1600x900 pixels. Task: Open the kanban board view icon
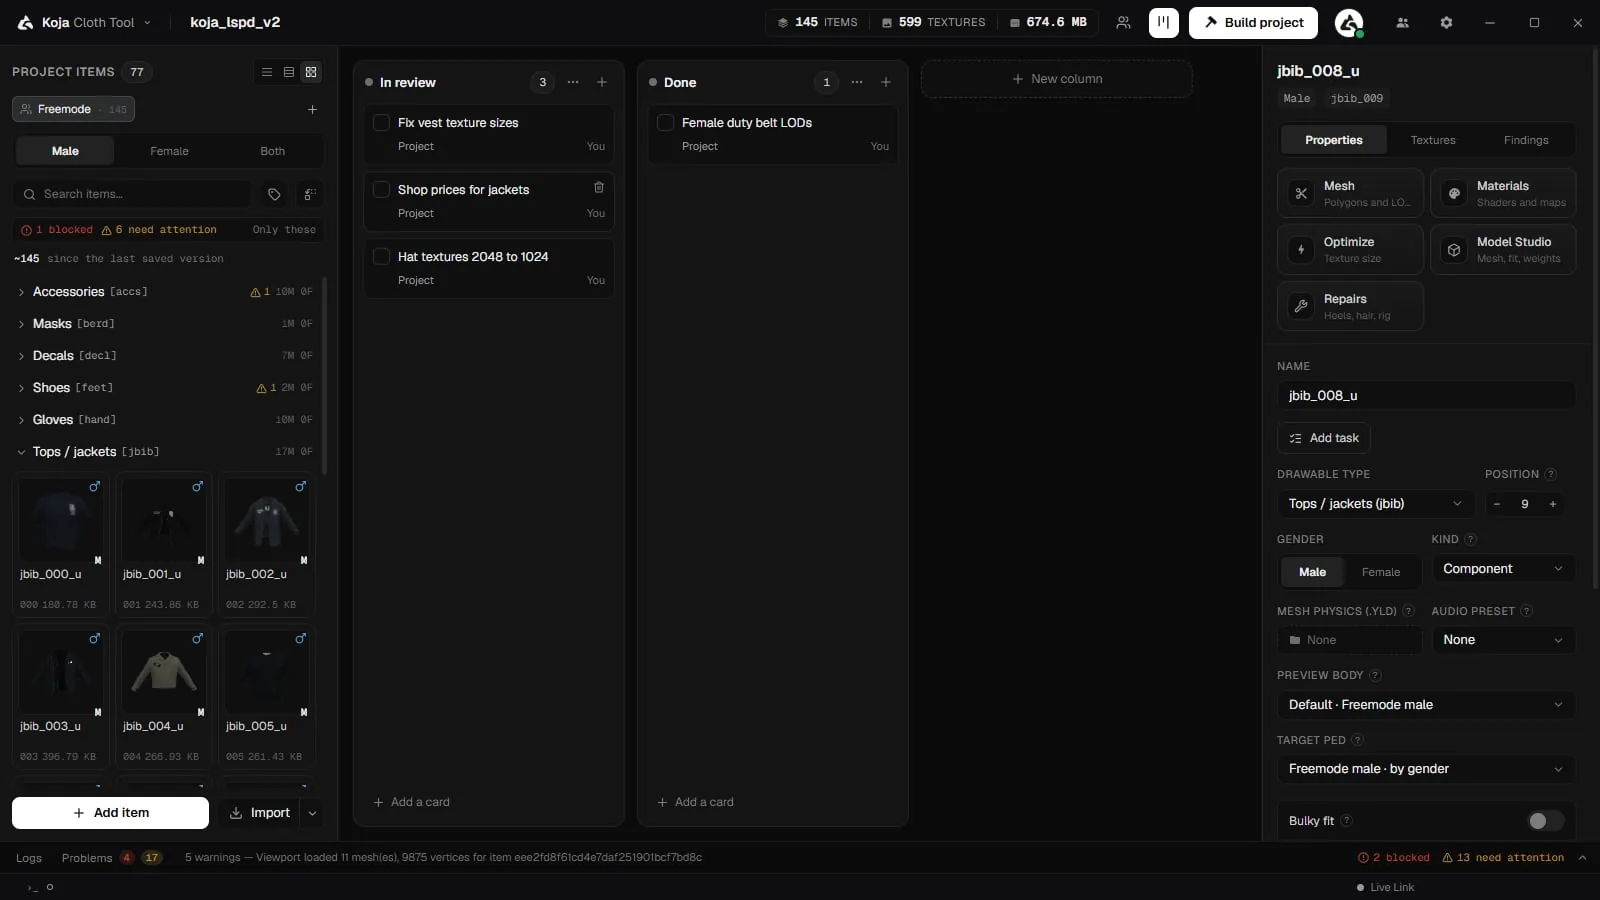click(1163, 22)
